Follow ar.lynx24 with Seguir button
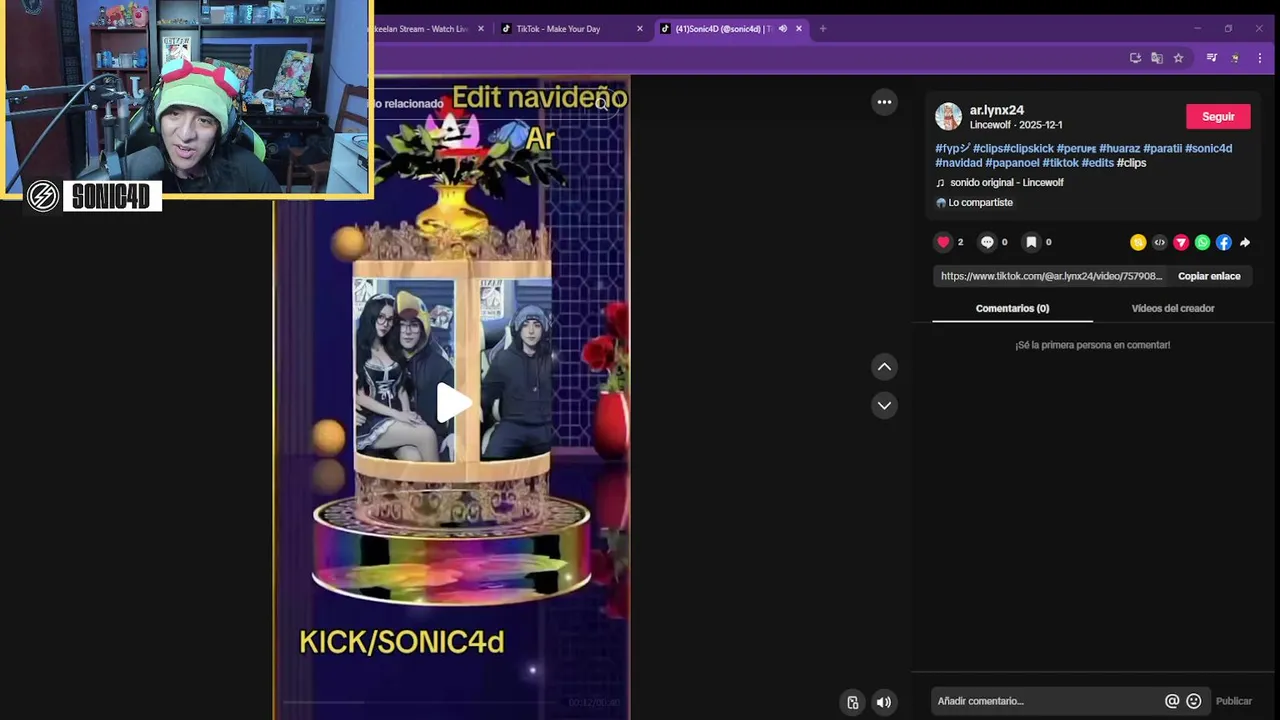The height and width of the screenshot is (720, 1280). point(1218,117)
